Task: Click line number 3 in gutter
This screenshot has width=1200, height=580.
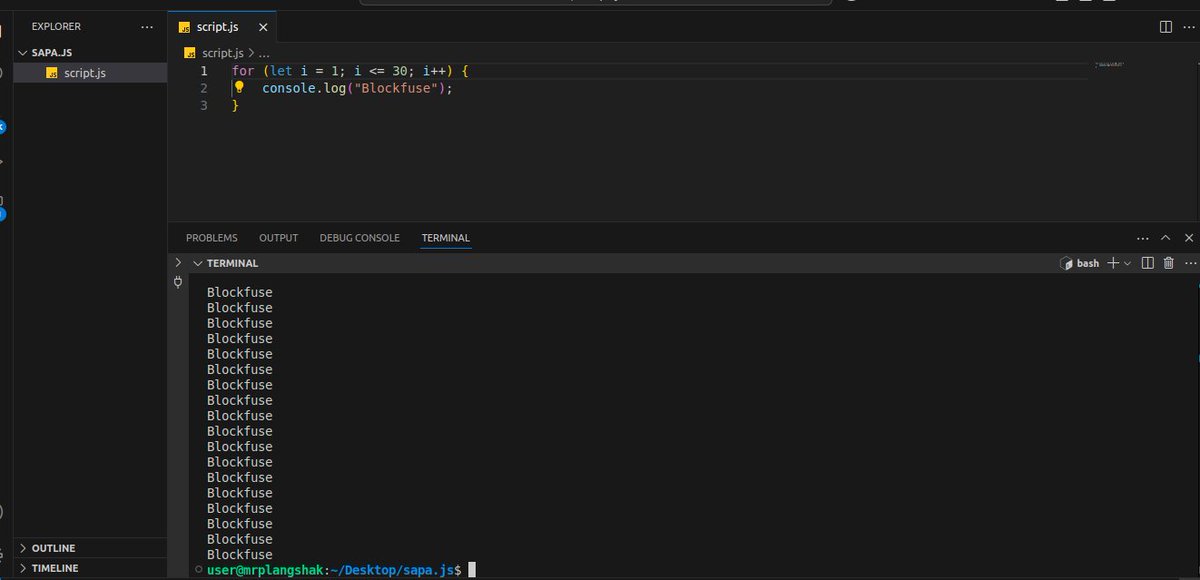Action: [204, 105]
